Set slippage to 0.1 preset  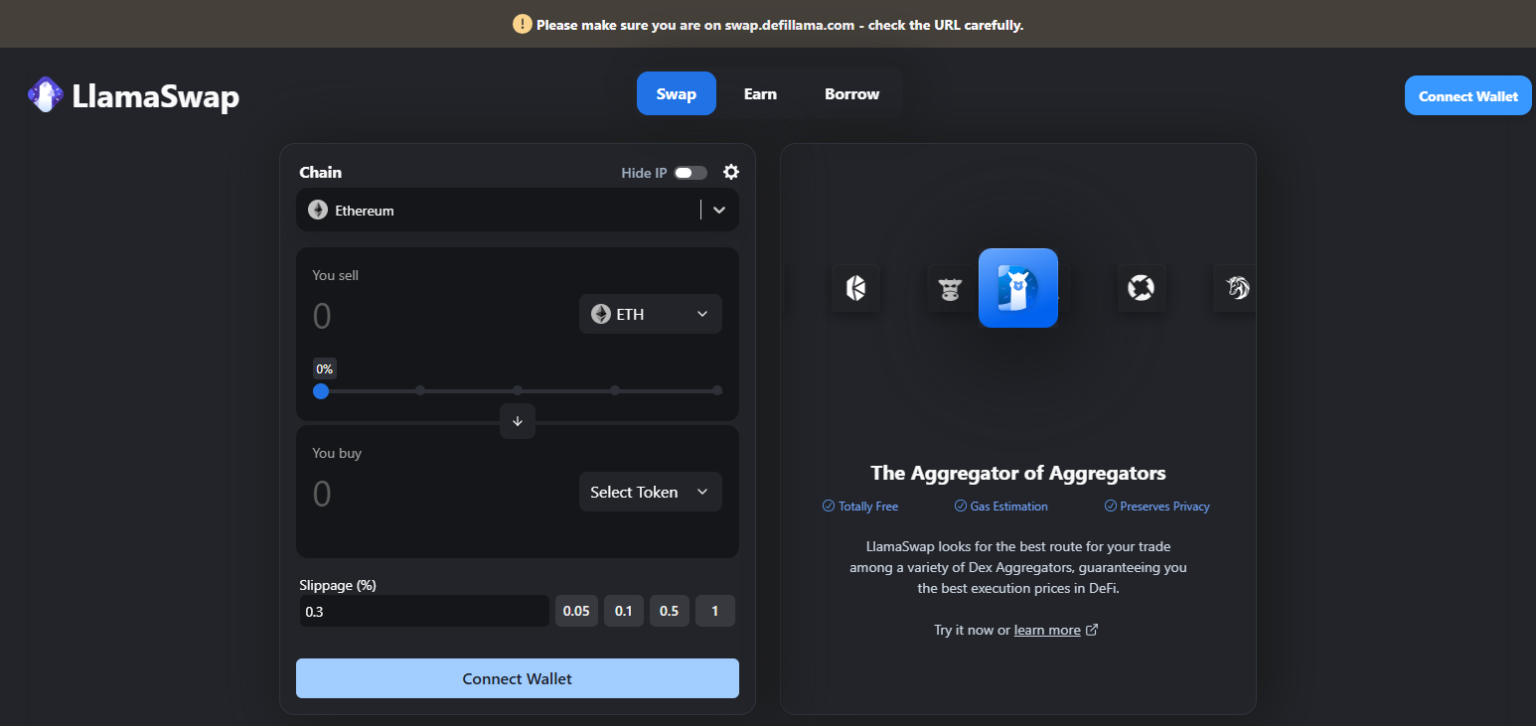coord(623,611)
